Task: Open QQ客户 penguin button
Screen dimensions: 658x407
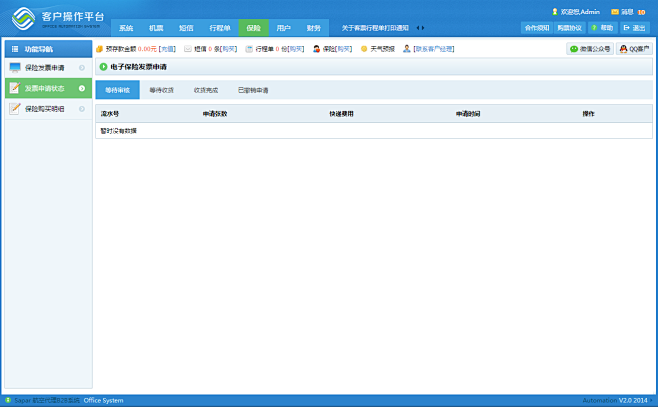Action: click(632, 48)
